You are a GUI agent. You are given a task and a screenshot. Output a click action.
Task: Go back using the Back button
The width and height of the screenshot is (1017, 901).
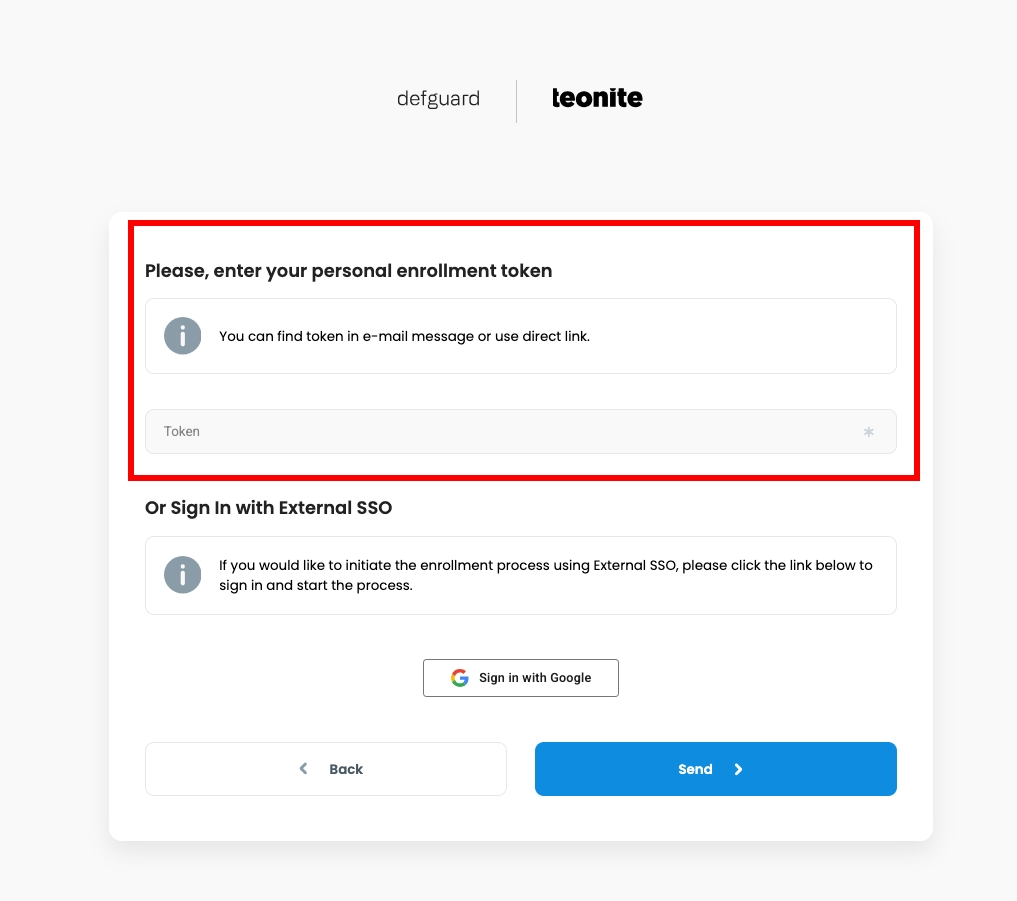click(x=326, y=769)
